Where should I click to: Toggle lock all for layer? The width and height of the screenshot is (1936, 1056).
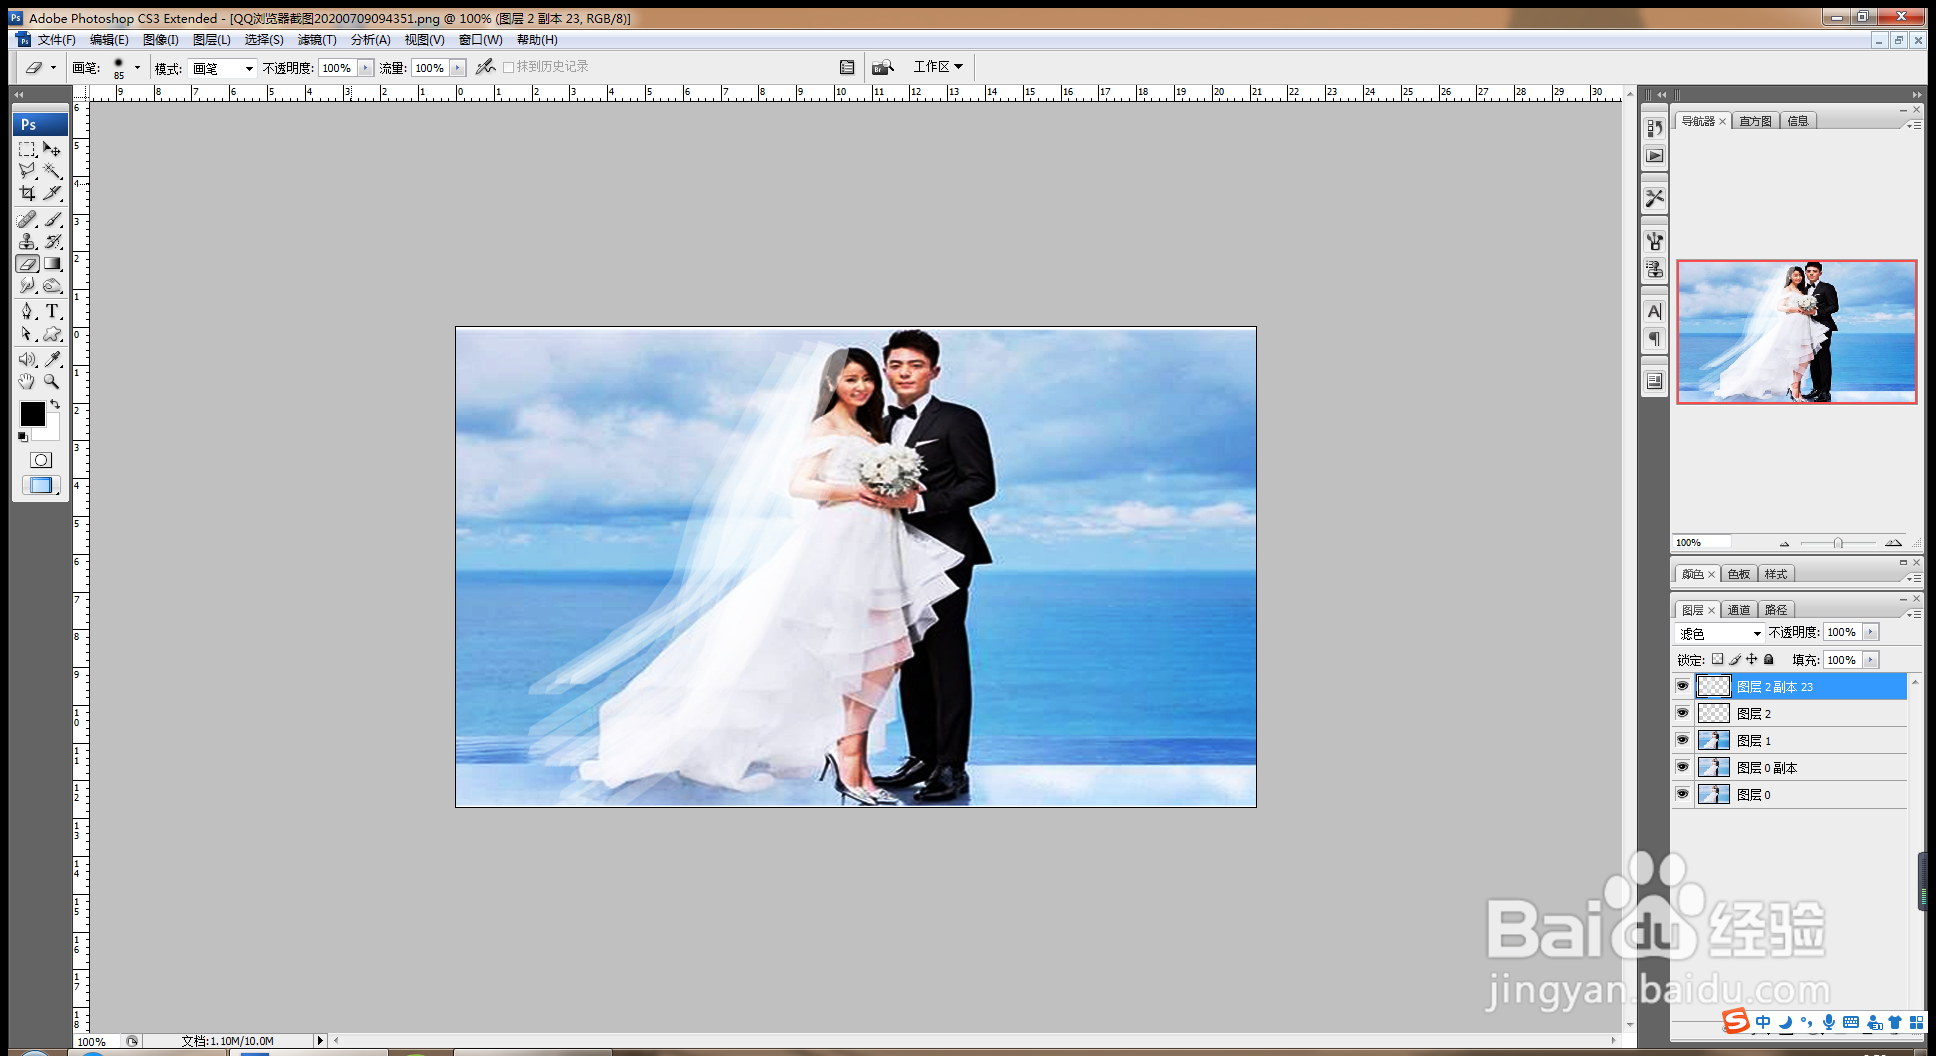tap(1768, 659)
